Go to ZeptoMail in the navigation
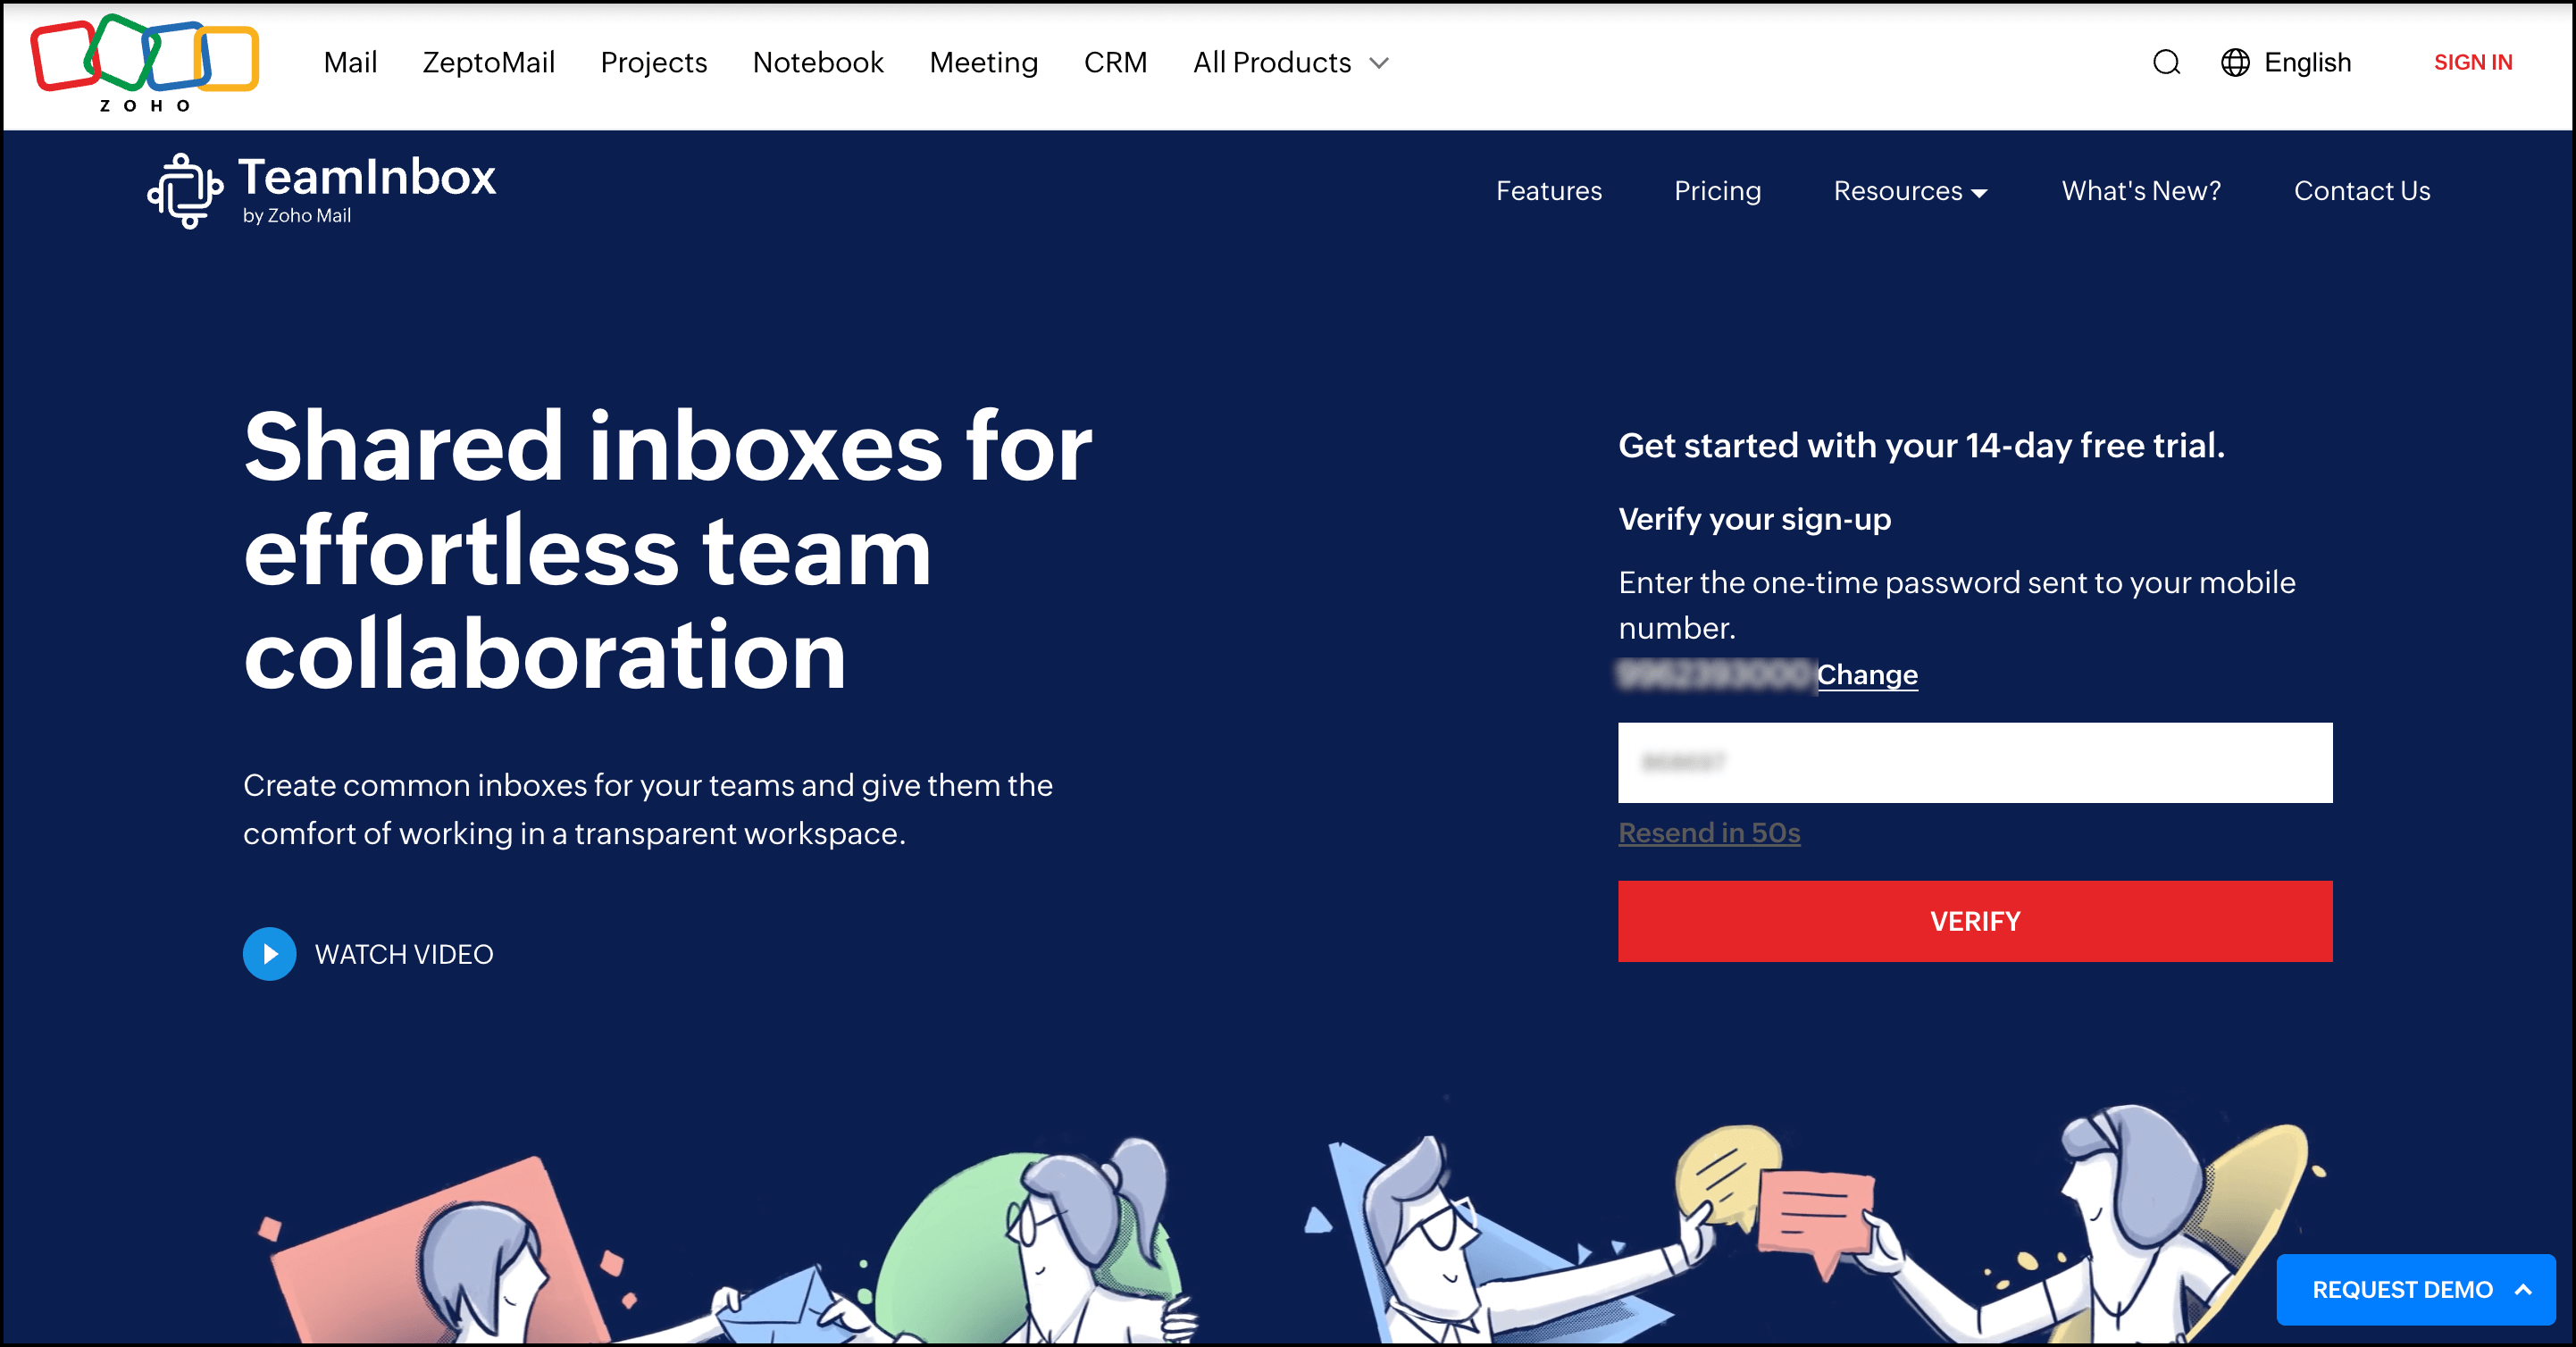The height and width of the screenshot is (1347, 2576). tap(488, 63)
